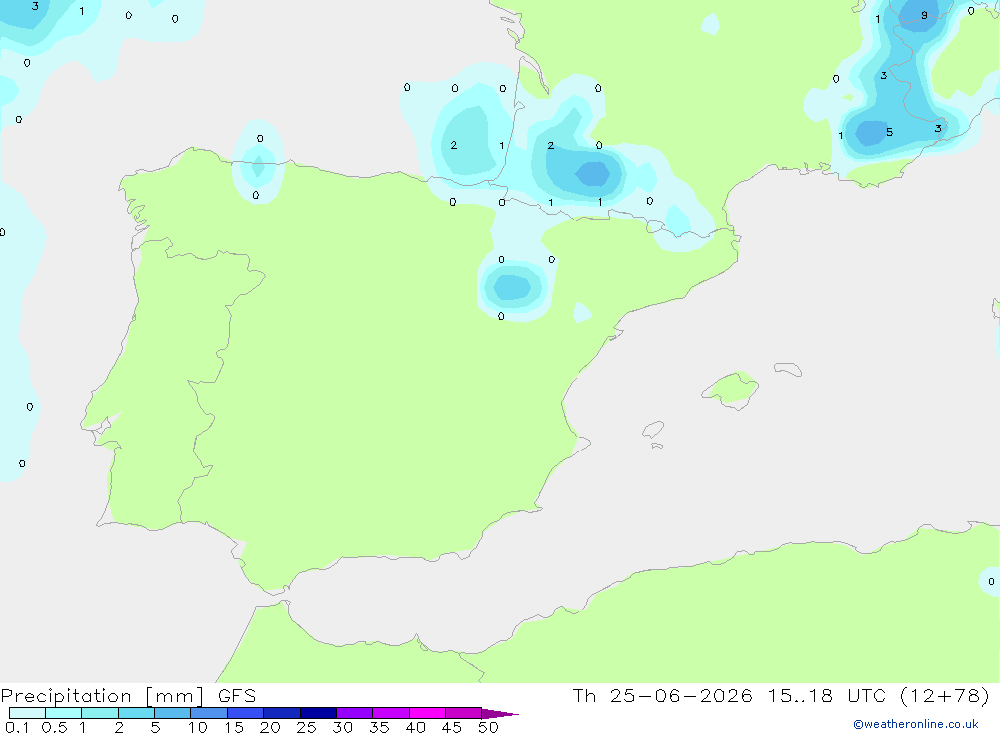This screenshot has width=1000, height=733.
Task: Click the 'Th 25-06-2026 15..18 UTC (12+78)' timestamp
Action: 781,695
